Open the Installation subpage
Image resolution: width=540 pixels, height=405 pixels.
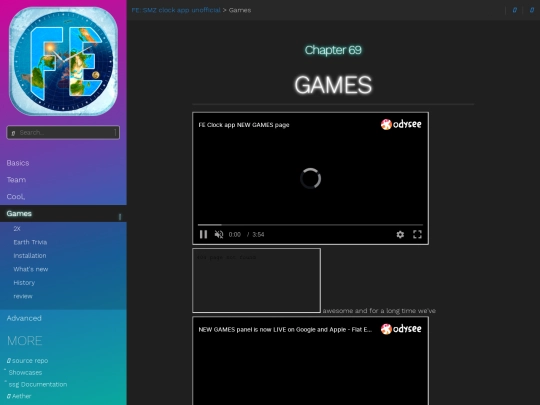[x=30, y=256]
